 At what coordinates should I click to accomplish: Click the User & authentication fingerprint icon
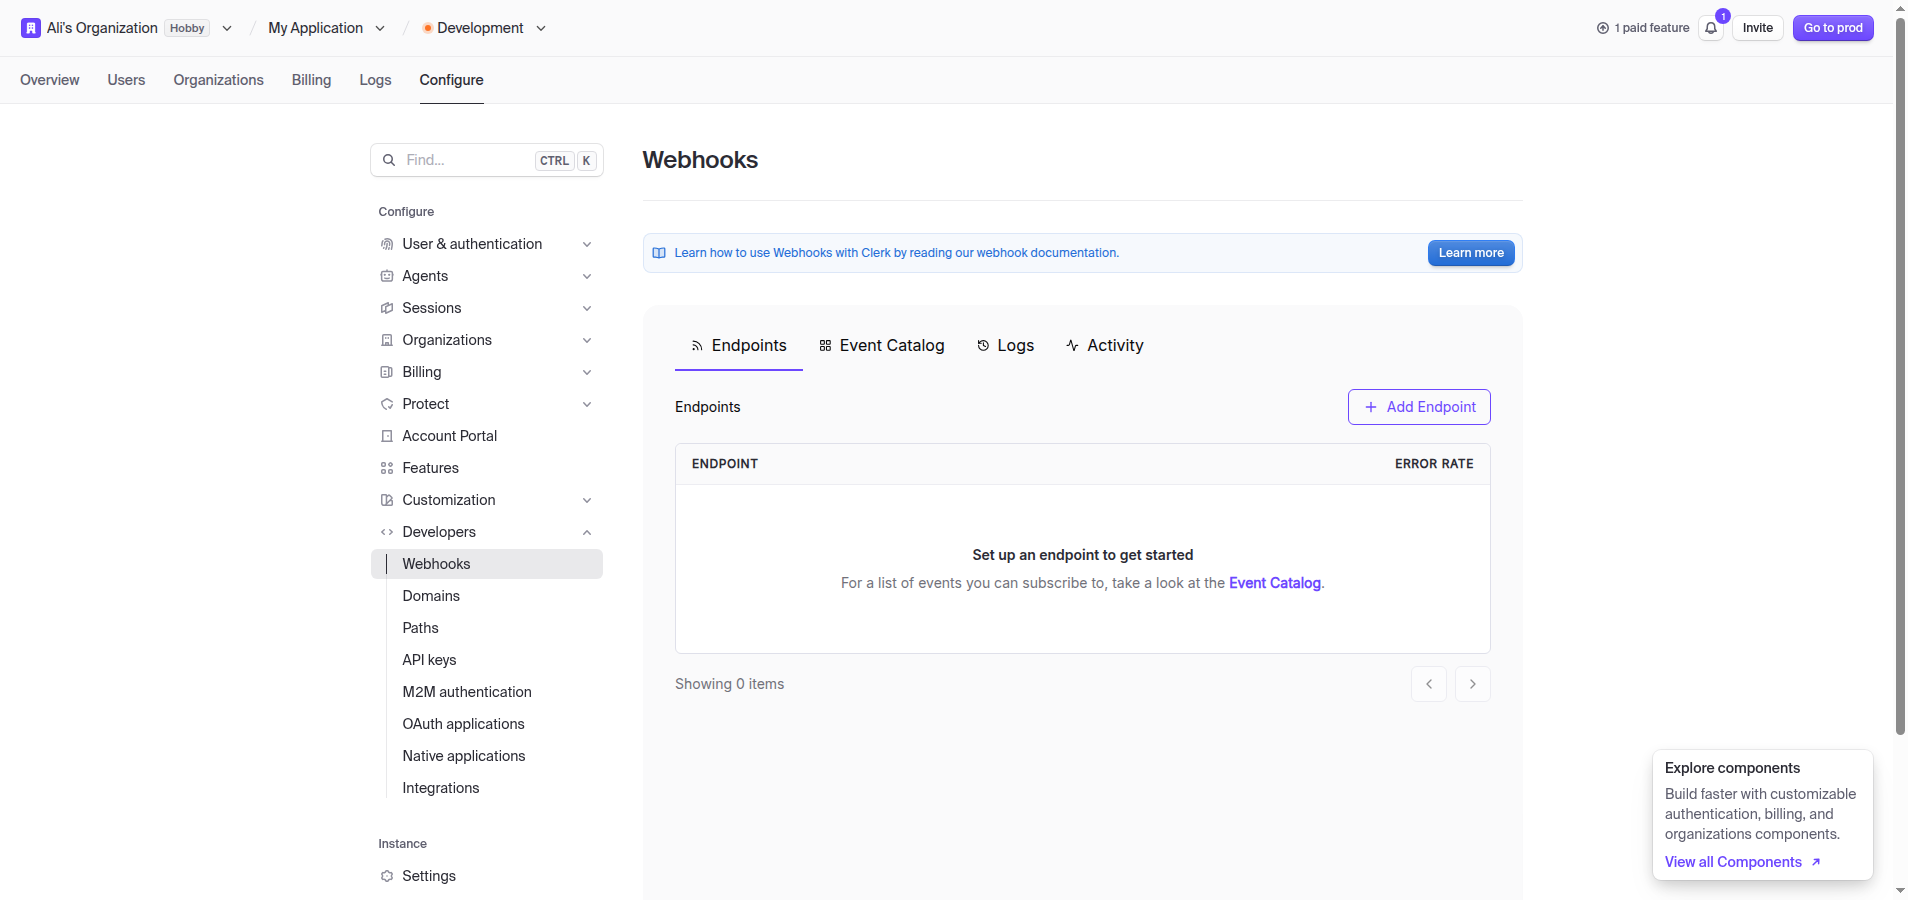(387, 244)
